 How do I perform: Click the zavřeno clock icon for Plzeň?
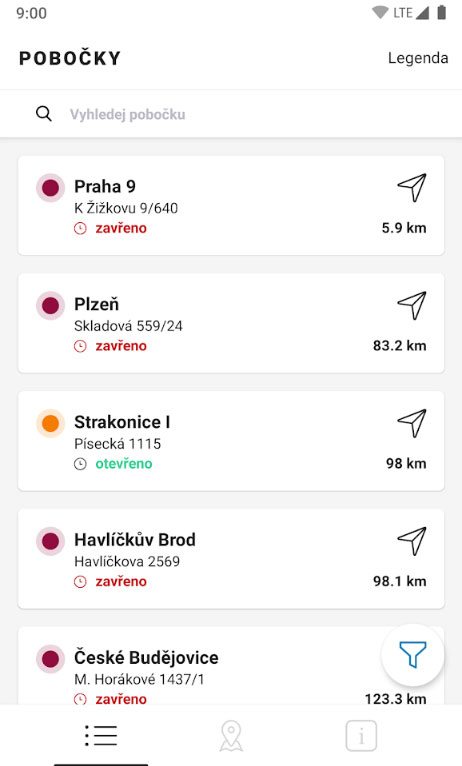click(80, 346)
